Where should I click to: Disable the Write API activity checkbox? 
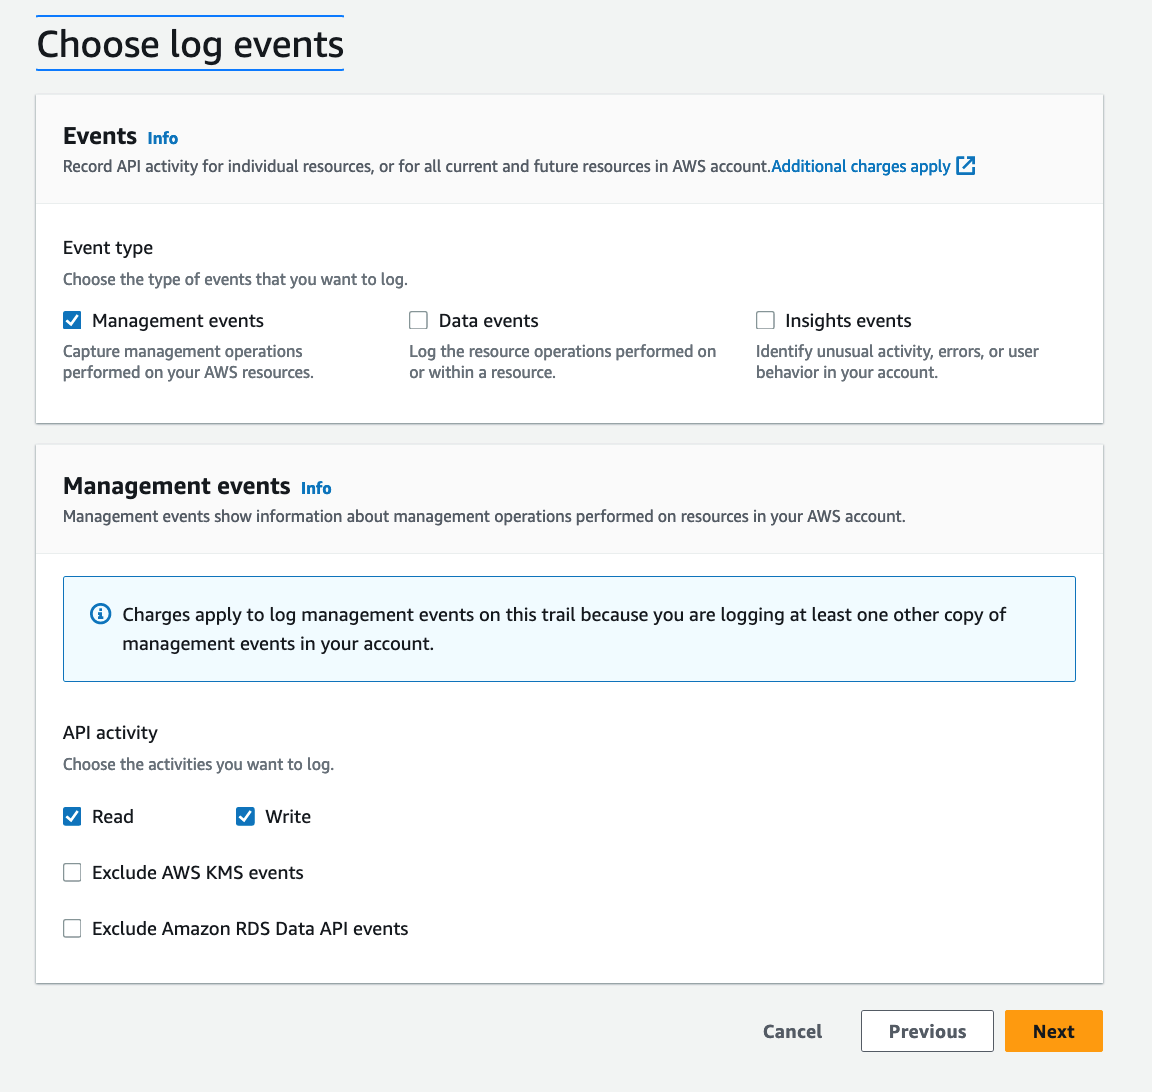tap(245, 816)
